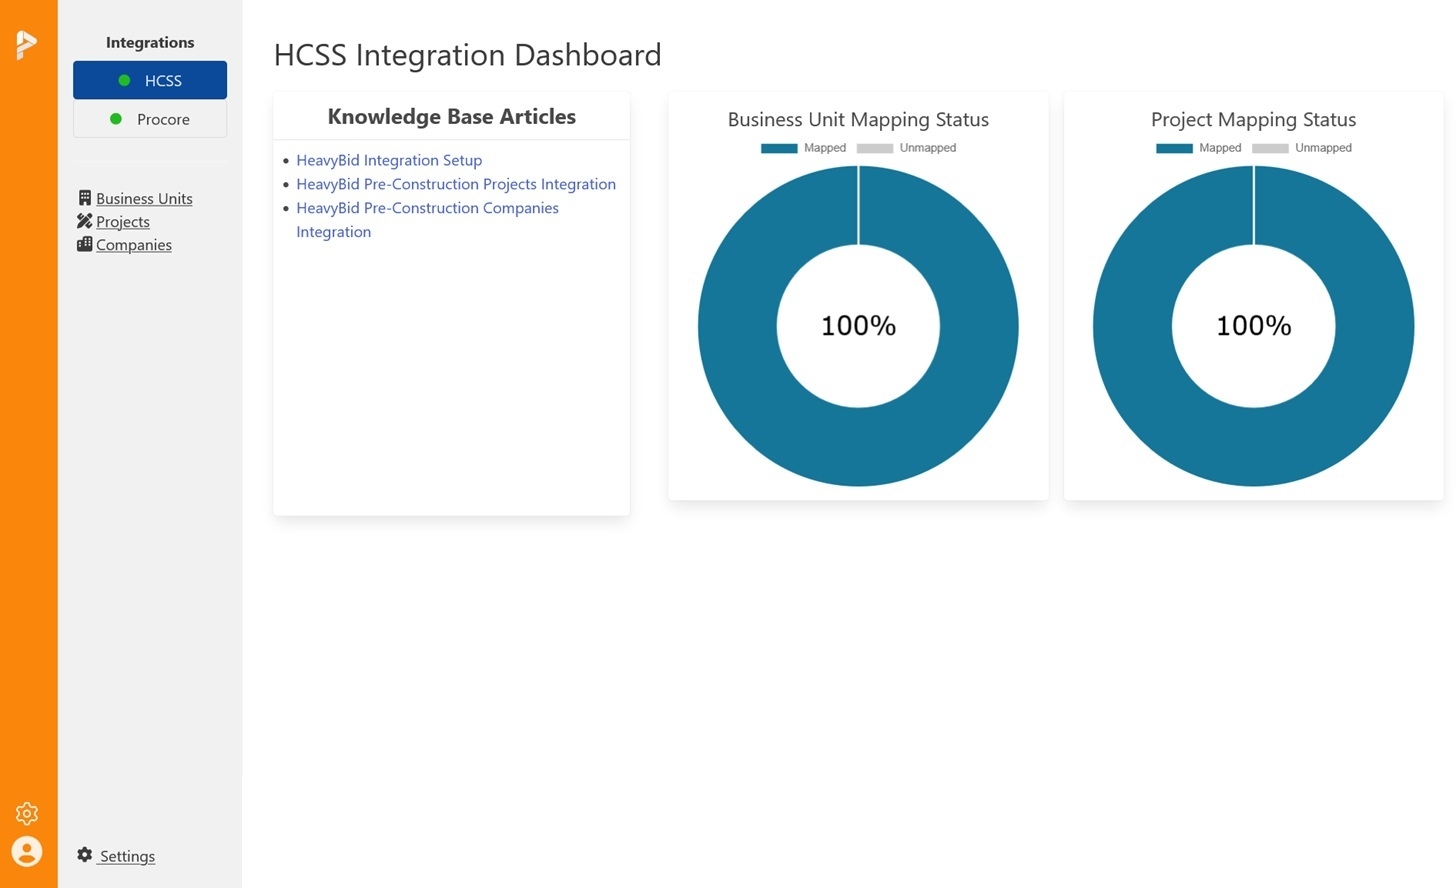Open the Business Units link
Image resolution: width=1456 pixels, height=888 pixels.
tap(144, 198)
